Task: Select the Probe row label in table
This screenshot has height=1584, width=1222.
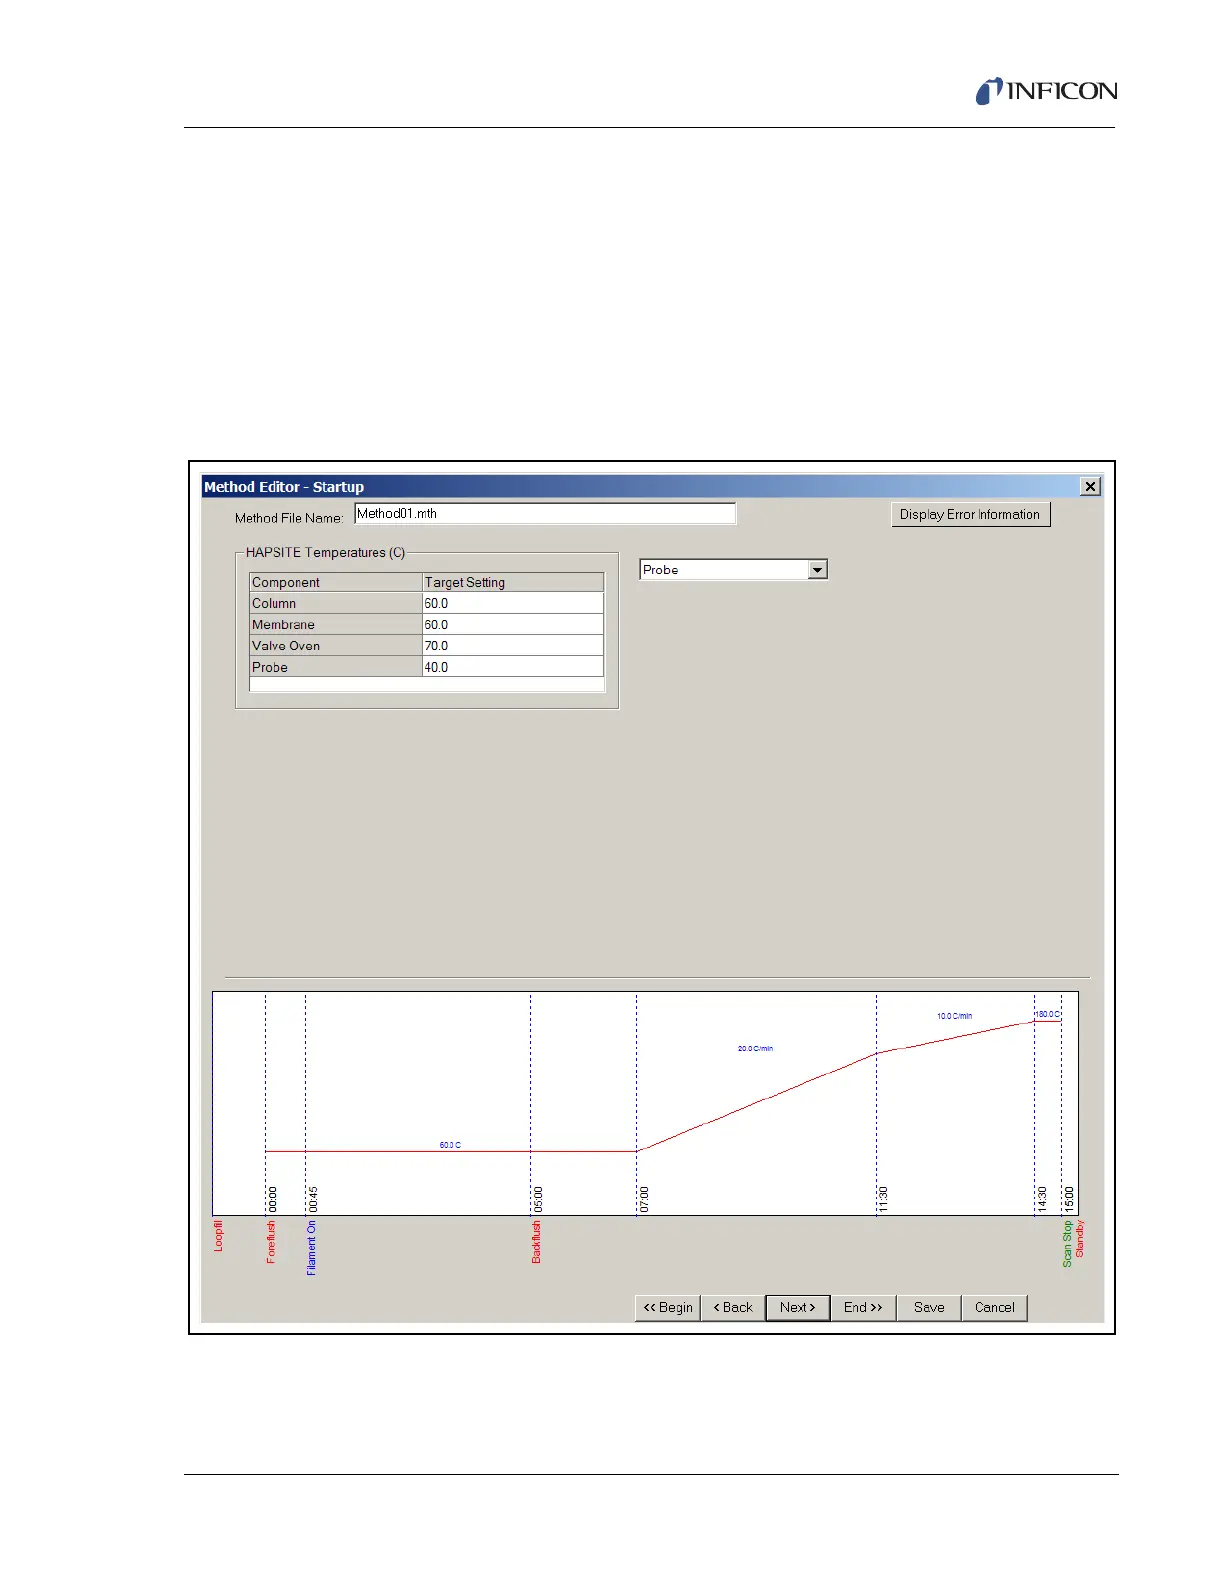Action: tap(336, 667)
